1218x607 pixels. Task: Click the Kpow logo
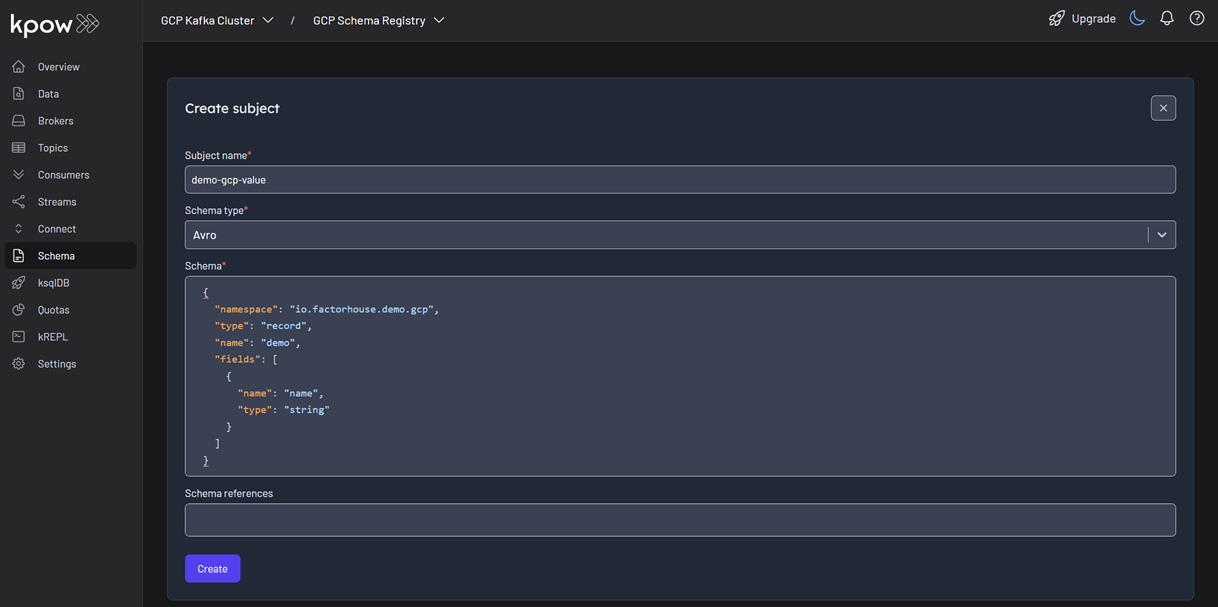point(55,24)
